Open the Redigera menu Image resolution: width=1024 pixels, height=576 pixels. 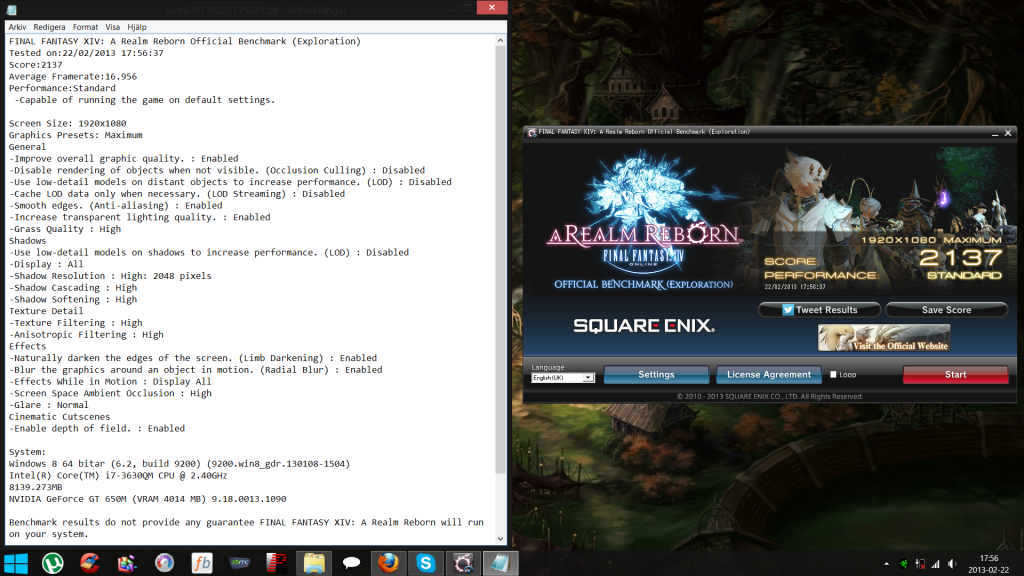pyautogui.click(x=49, y=27)
